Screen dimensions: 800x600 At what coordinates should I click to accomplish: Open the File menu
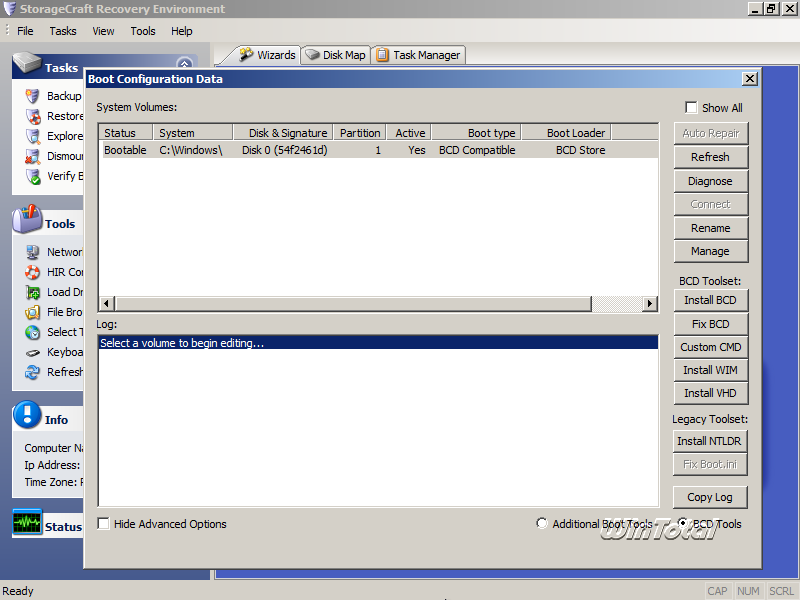click(x=25, y=31)
